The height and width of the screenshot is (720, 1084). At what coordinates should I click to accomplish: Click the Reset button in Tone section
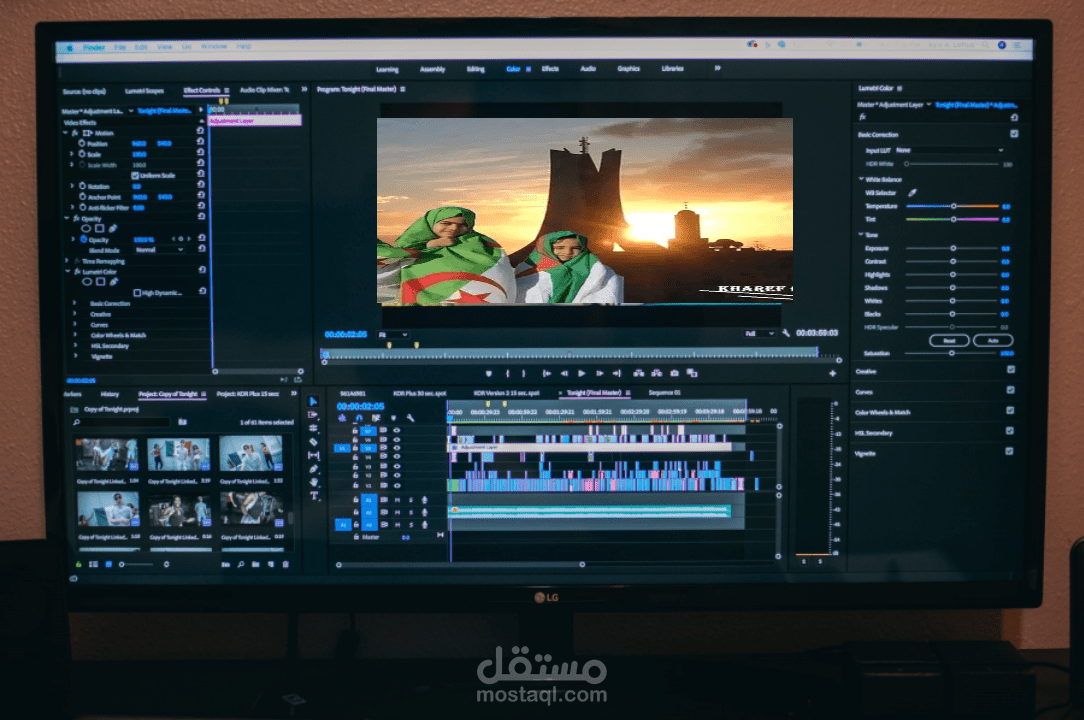(949, 340)
